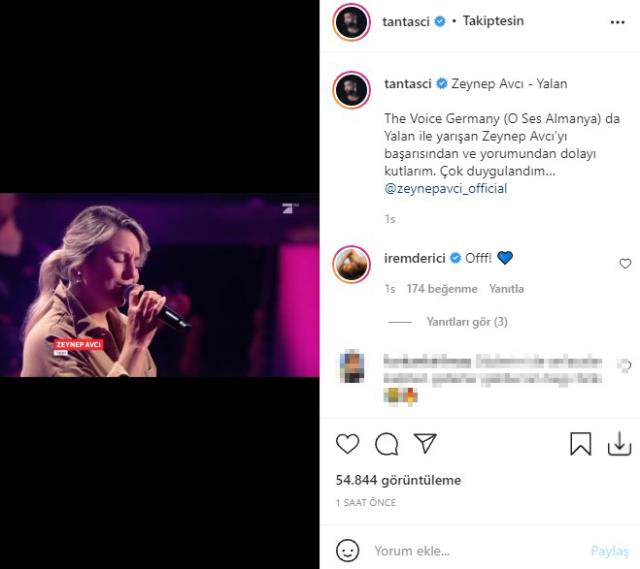Like the post with the heart icon
The image size is (640, 569).
pos(347,444)
